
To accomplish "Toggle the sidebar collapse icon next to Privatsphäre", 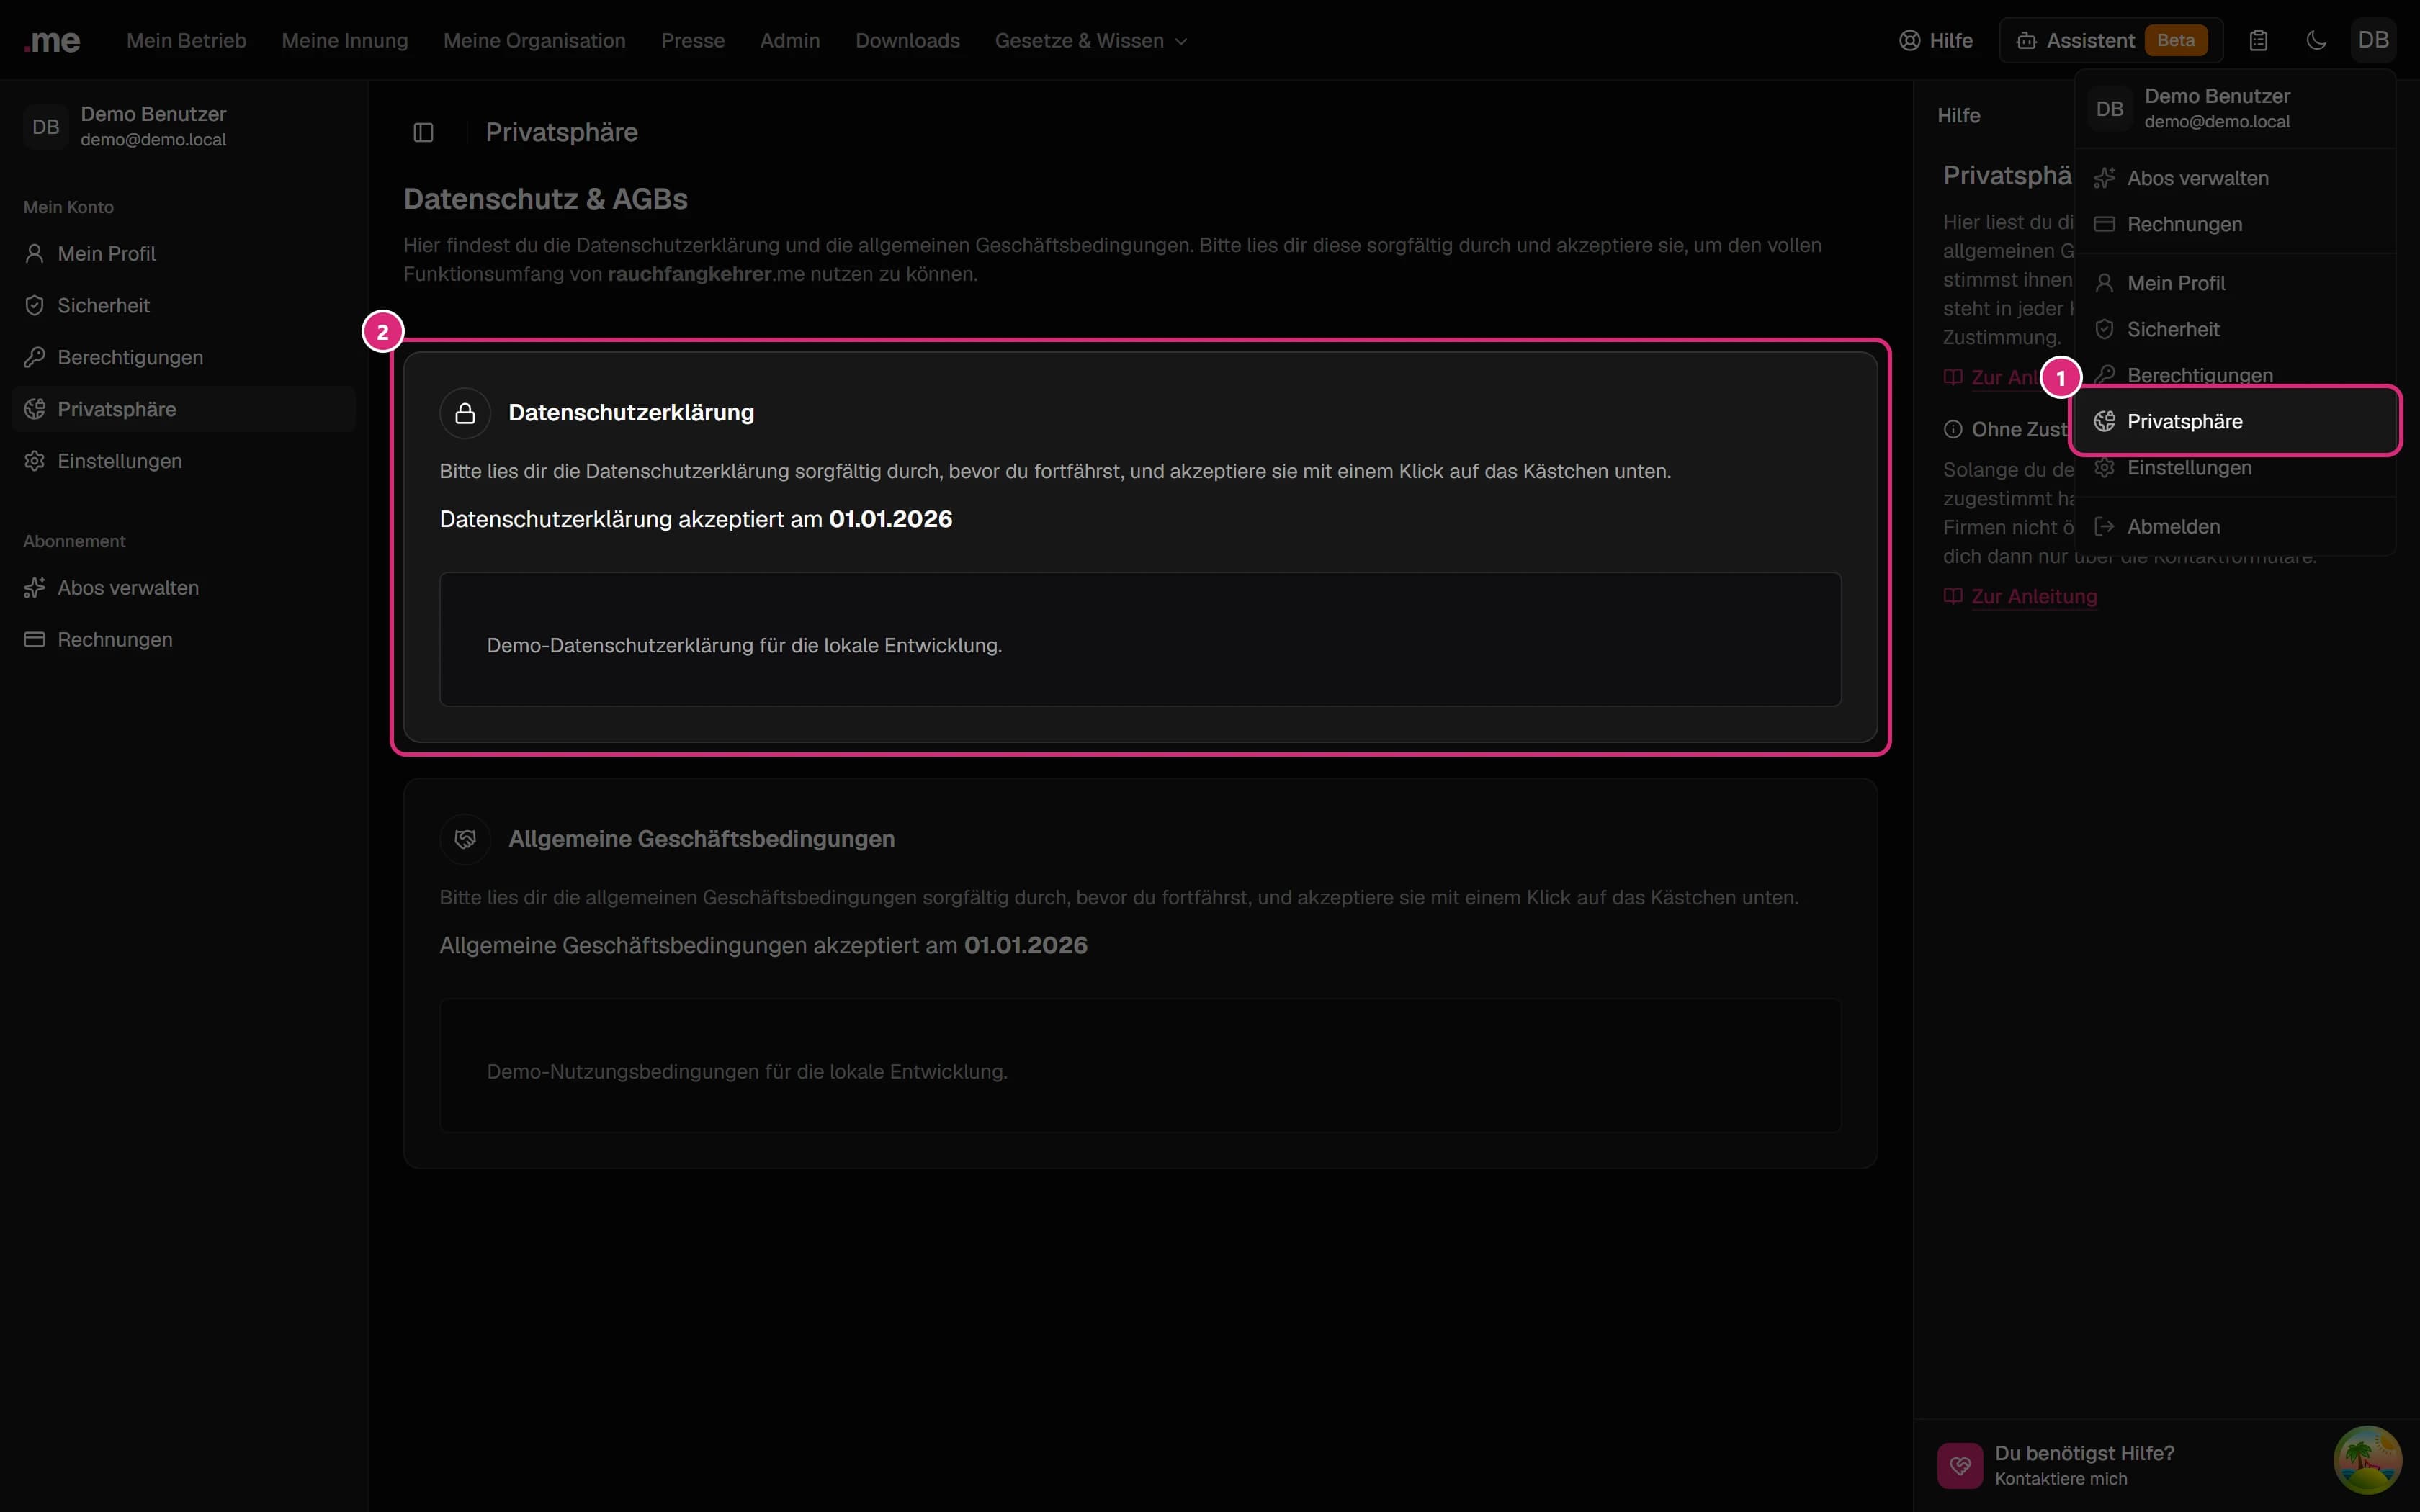I will coord(423,132).
